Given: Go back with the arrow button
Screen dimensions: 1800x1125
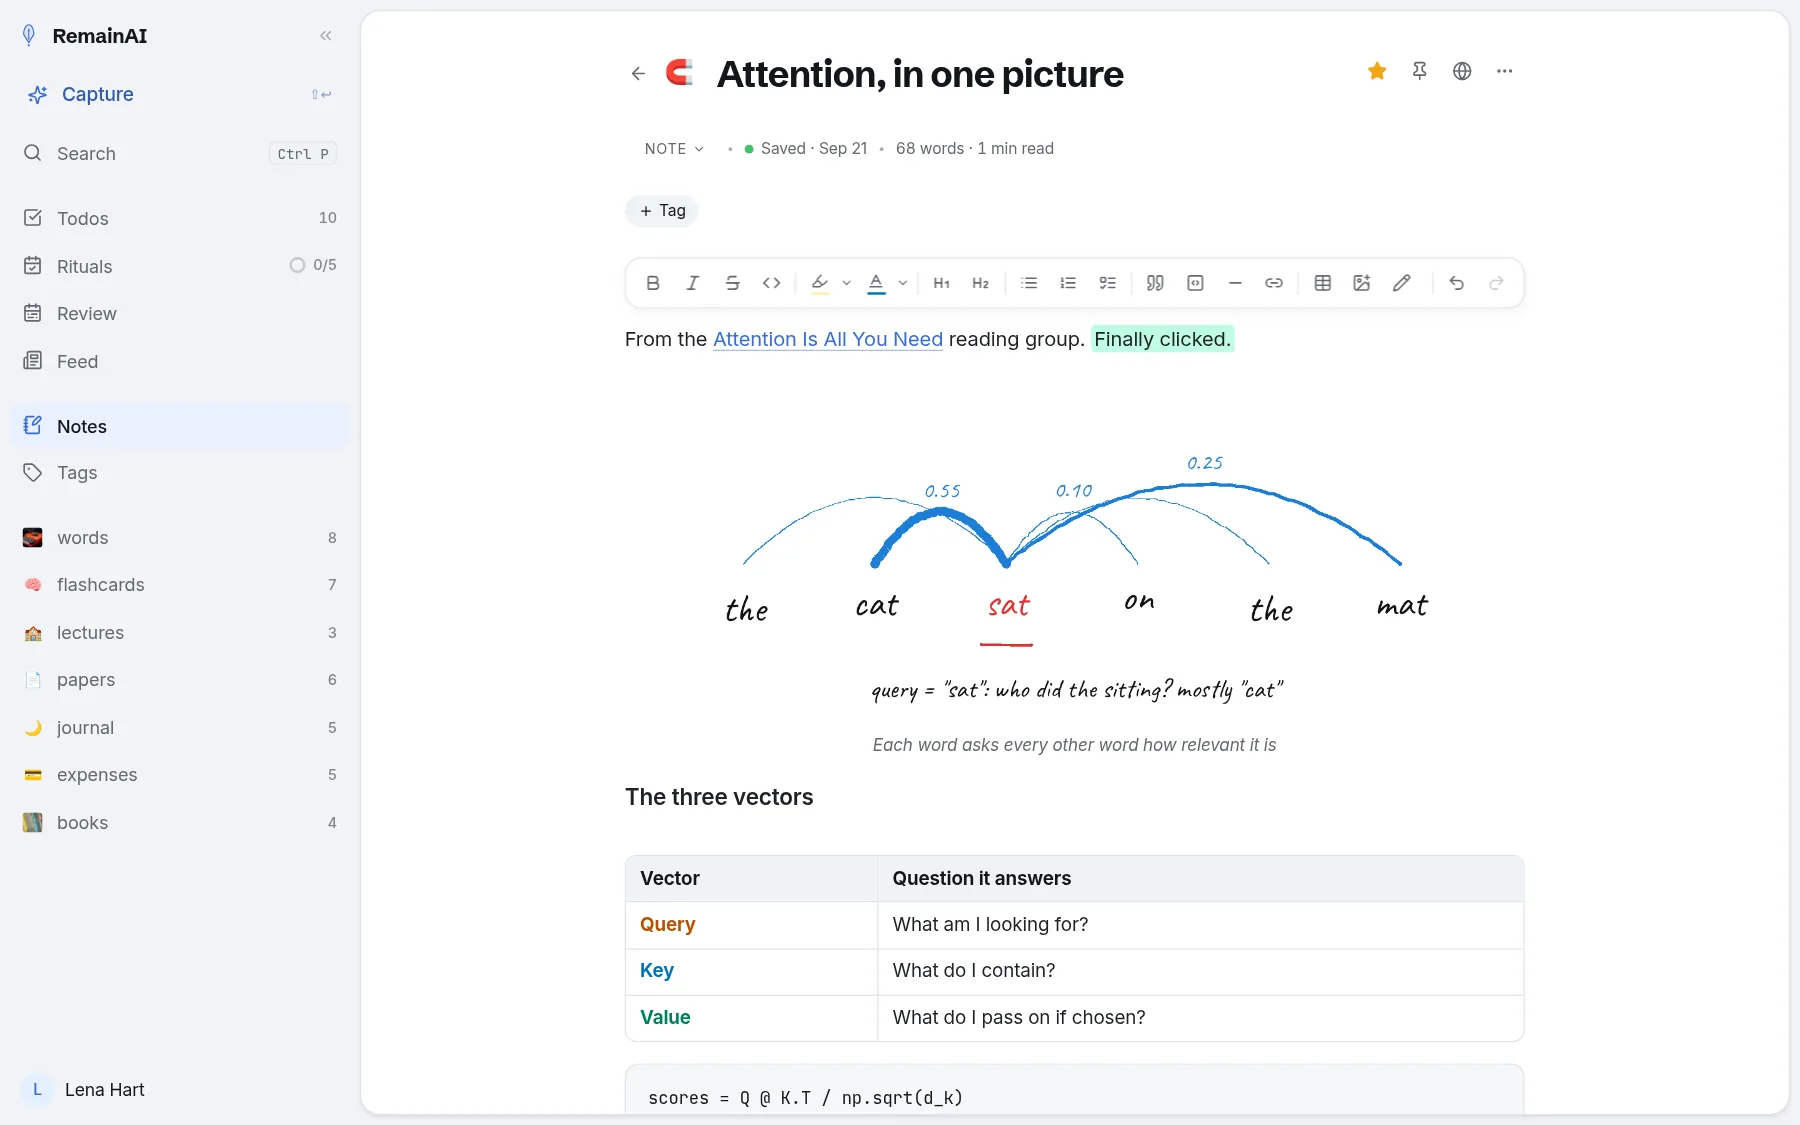Looking at the screenshot, I should (x=638, y=73).
